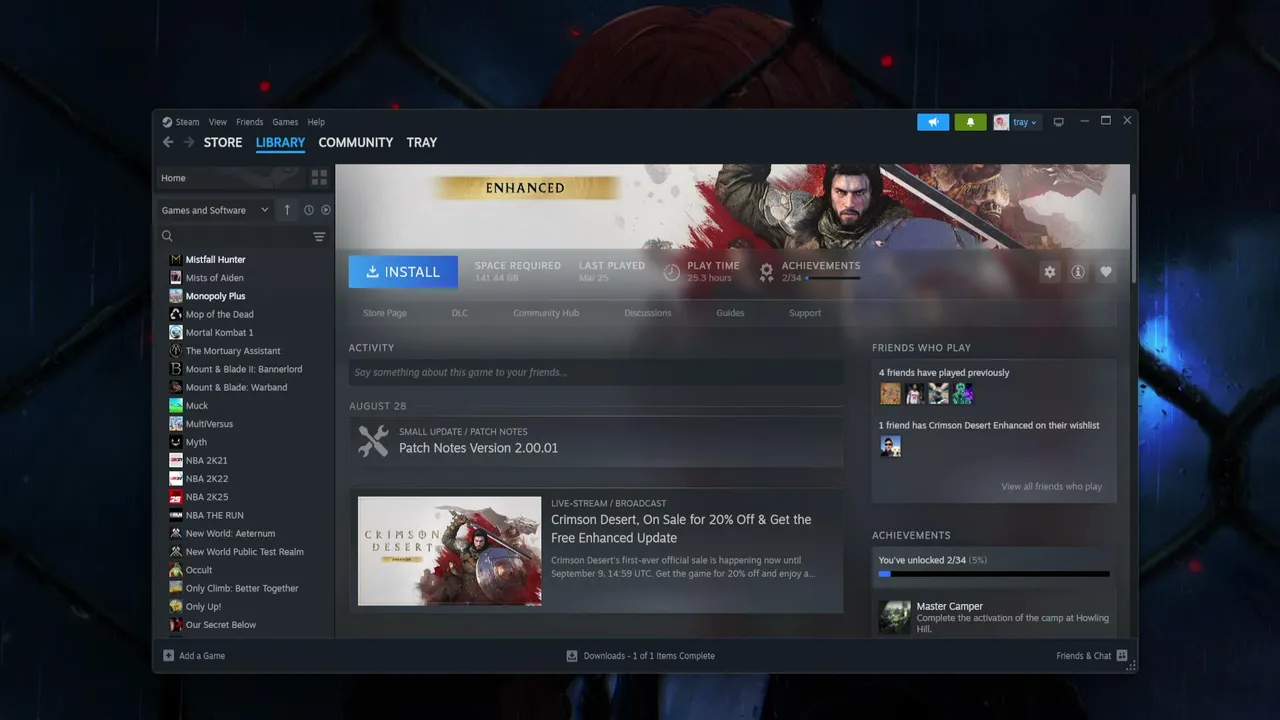Open the View menu
This screenshot has width=1280, height=720.
[217, 122]
